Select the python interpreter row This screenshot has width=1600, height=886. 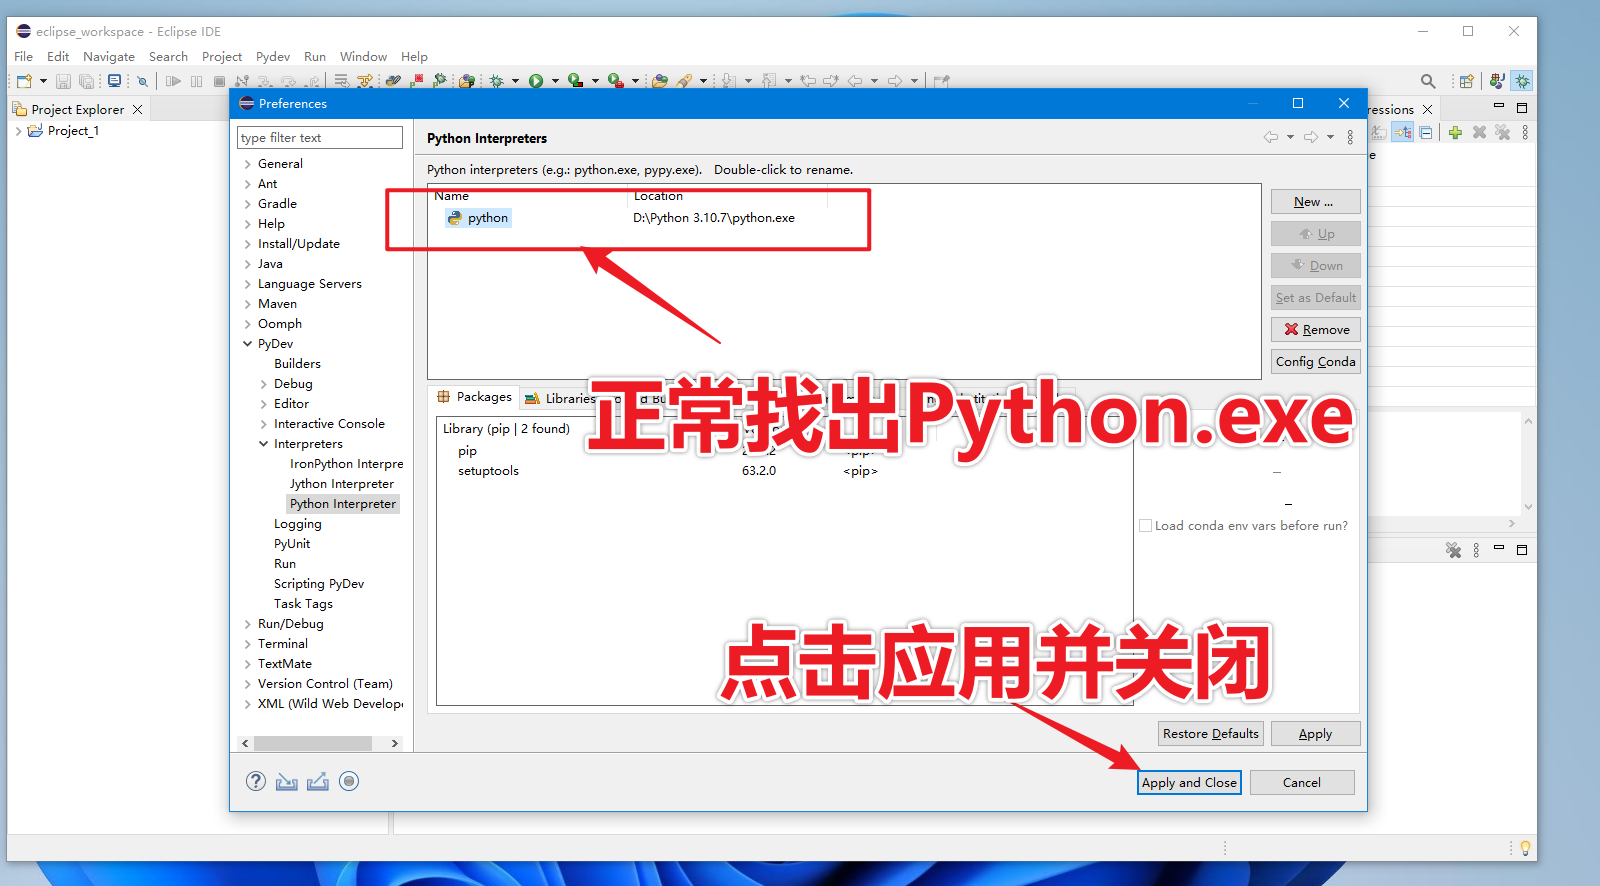coord(479,218)
